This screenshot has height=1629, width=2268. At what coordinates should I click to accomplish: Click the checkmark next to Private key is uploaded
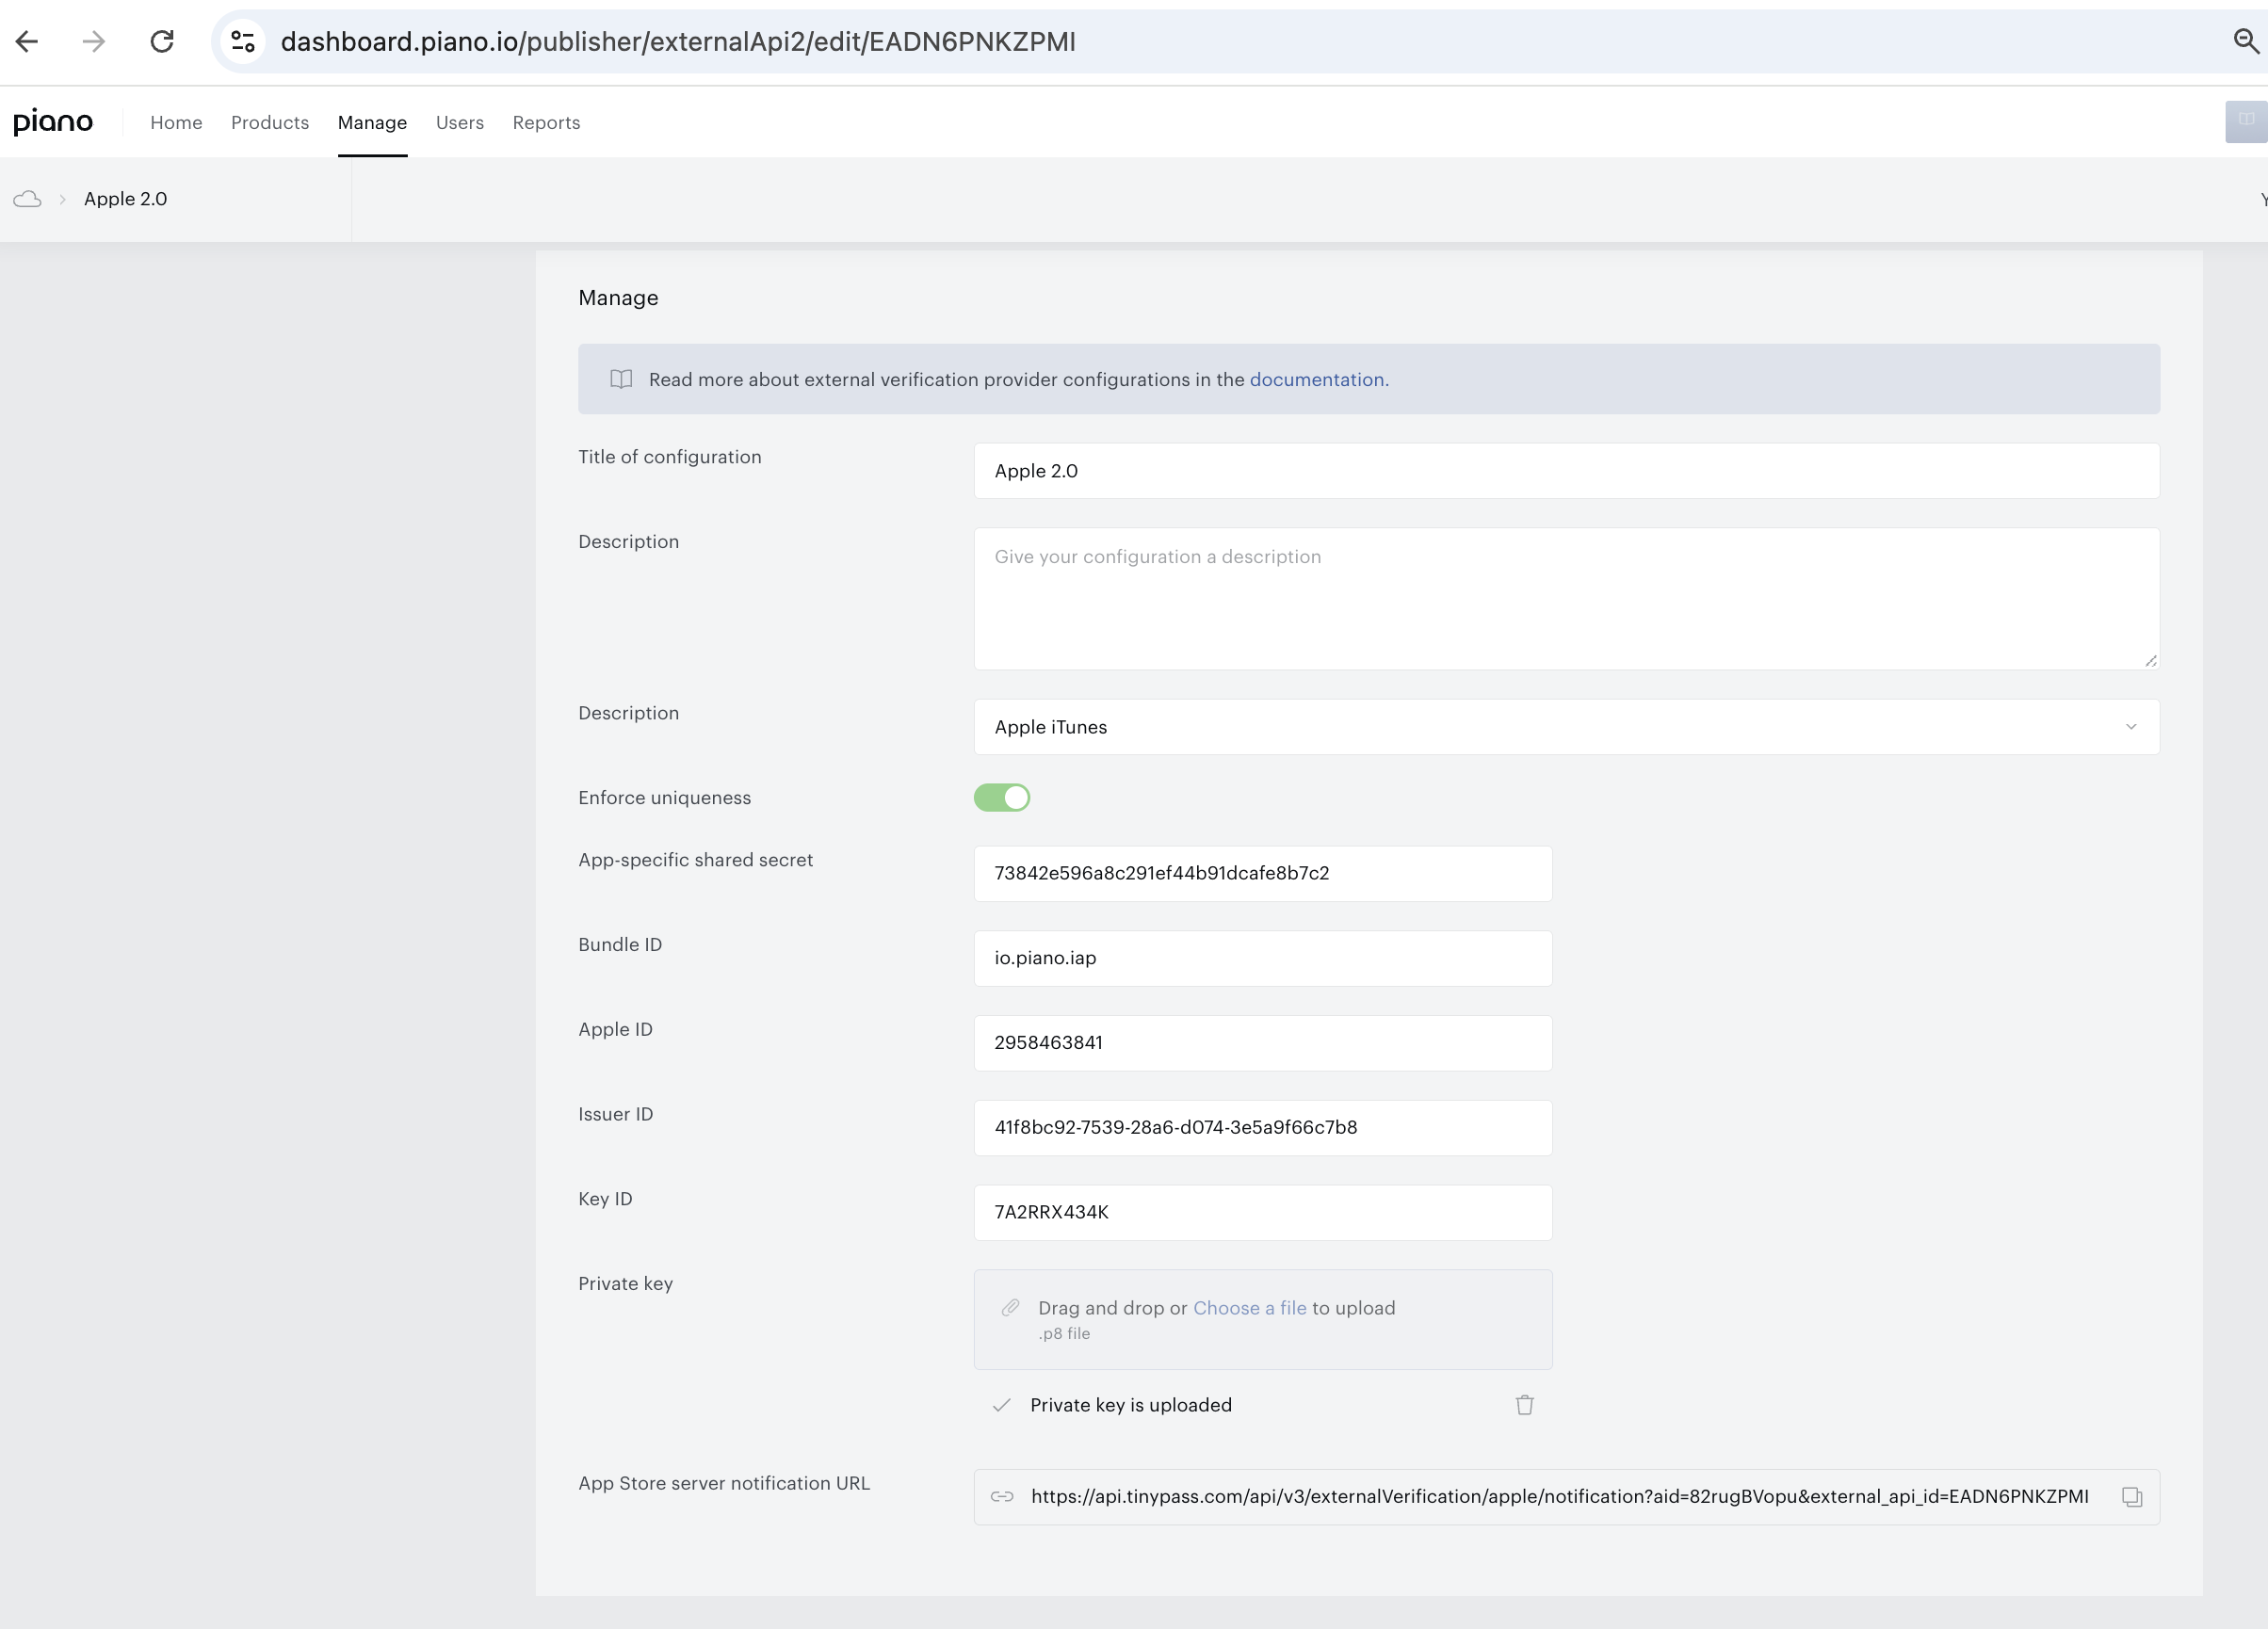coord(1001,1405)
